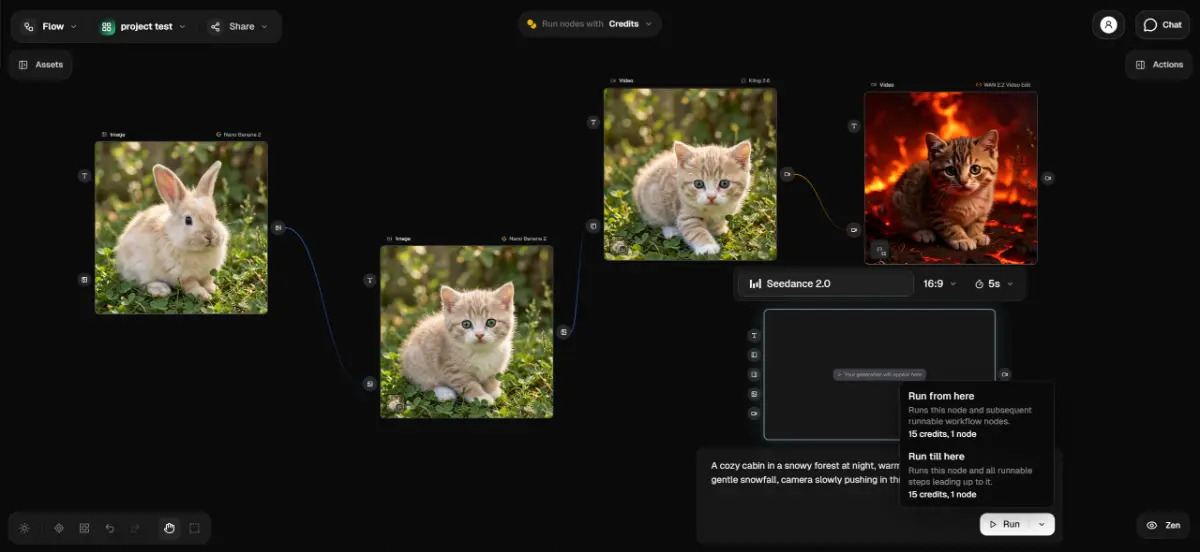
Task: Click the image output port of the rabbit node
Action: click(x=278, y=228)
